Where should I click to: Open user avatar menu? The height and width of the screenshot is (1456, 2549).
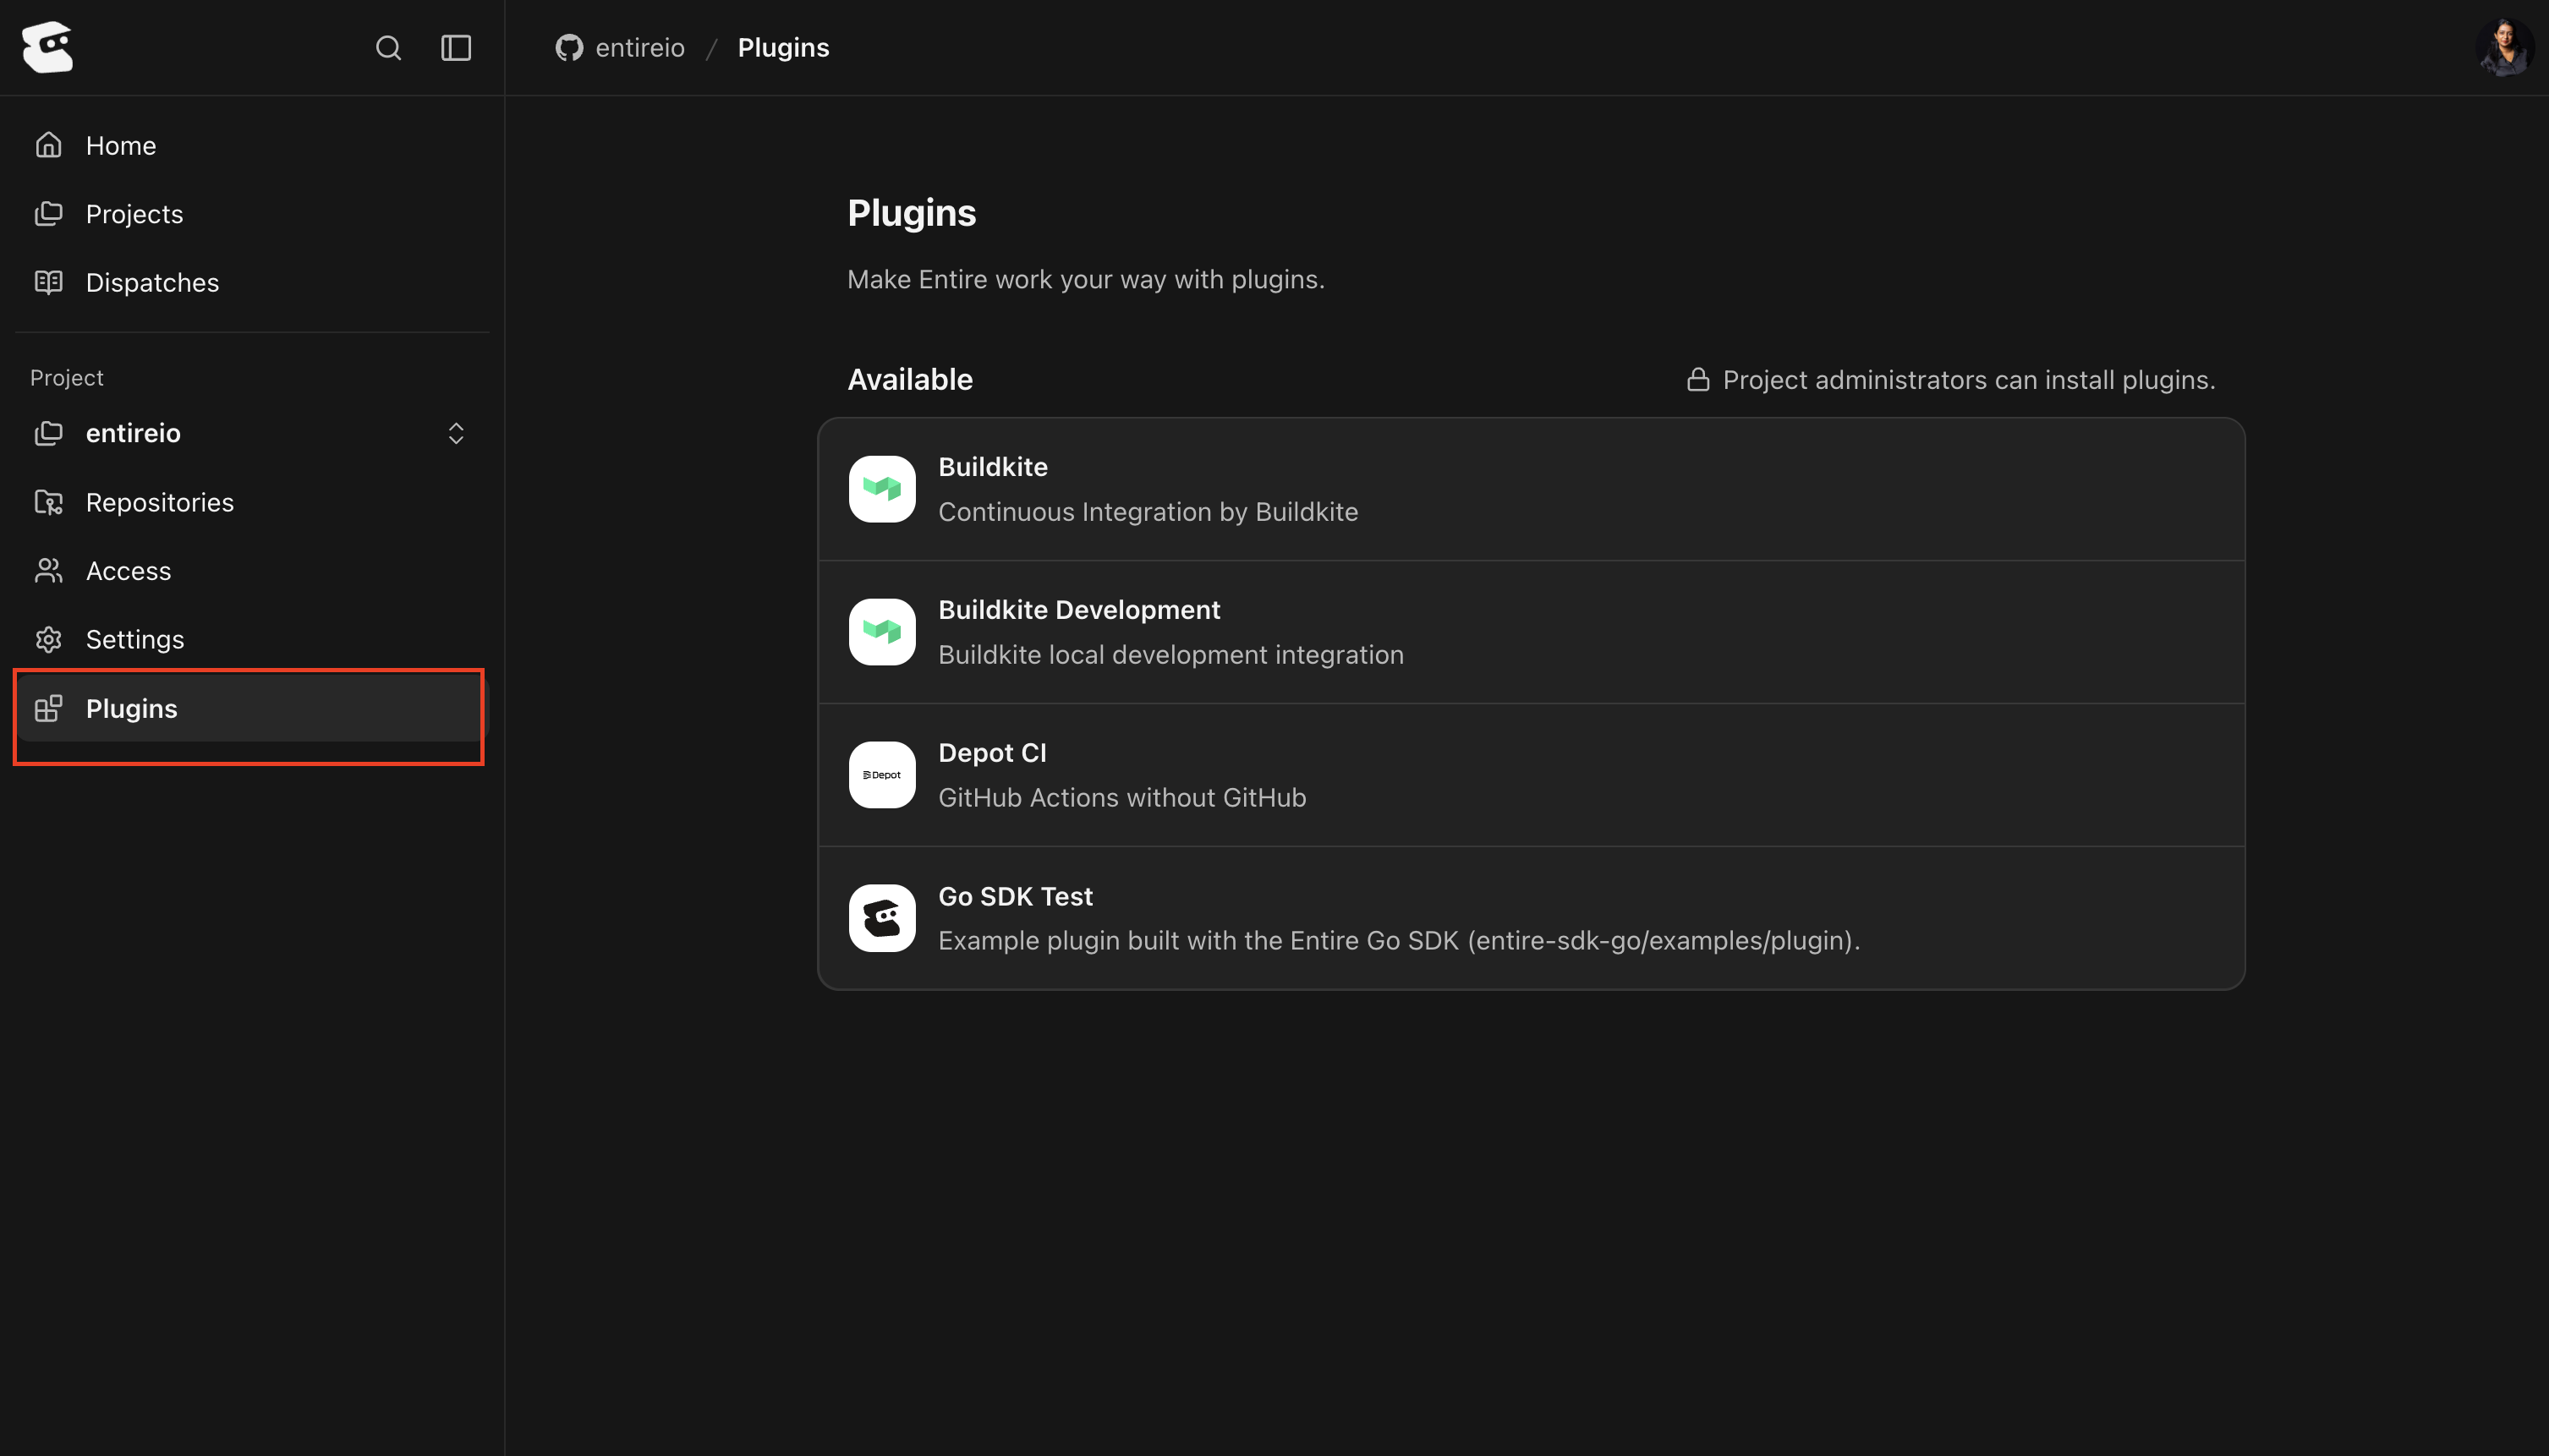(2504, 48)
